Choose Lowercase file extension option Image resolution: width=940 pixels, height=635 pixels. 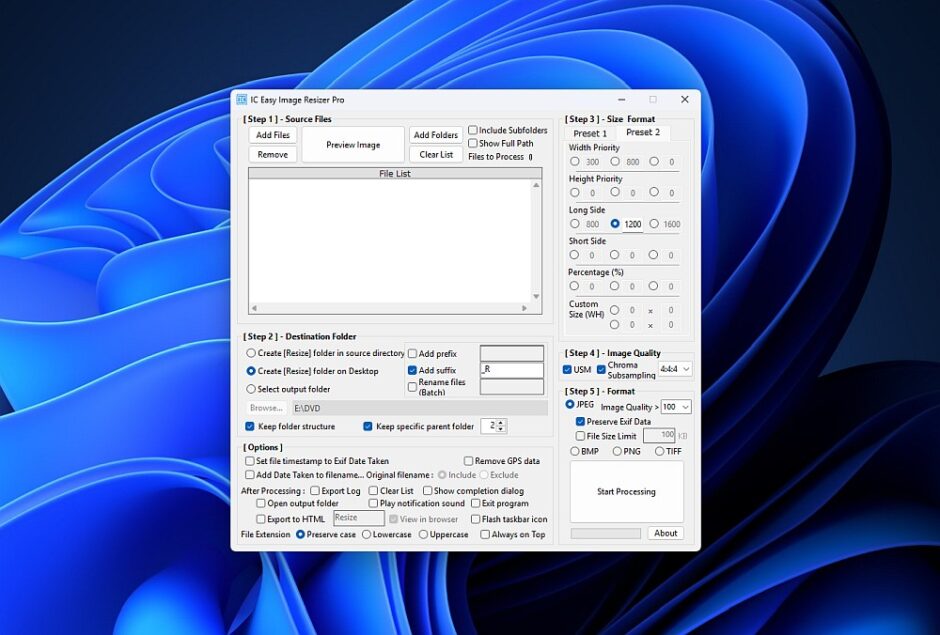coord(367,534)
